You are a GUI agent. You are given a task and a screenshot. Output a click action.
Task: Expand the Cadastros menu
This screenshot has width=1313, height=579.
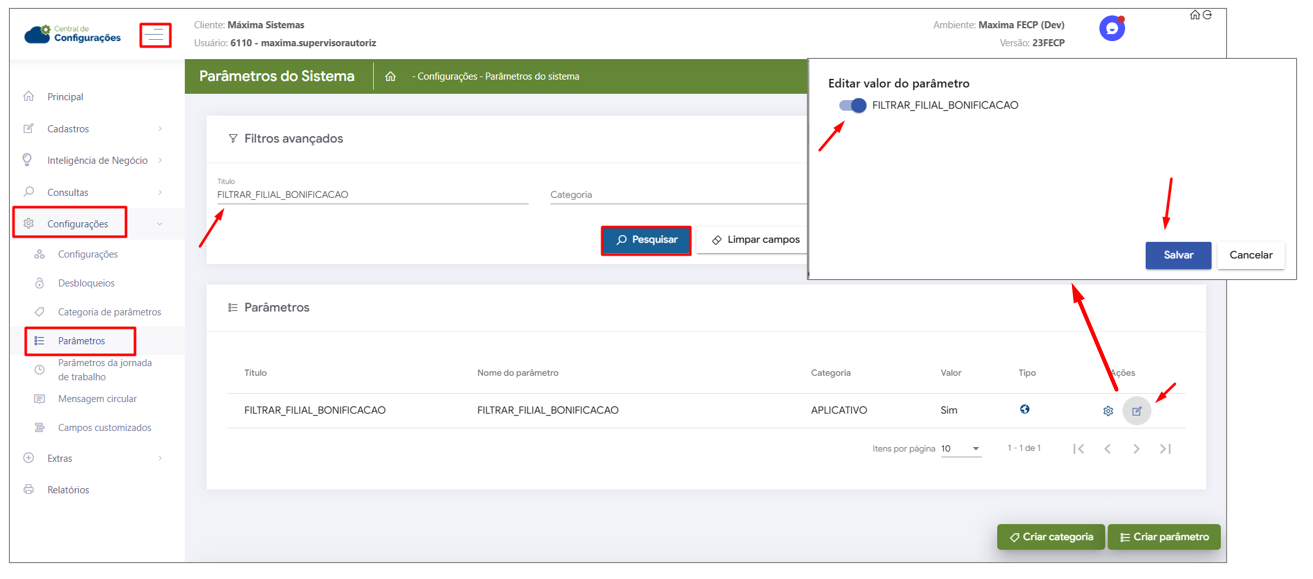point(95,129)
